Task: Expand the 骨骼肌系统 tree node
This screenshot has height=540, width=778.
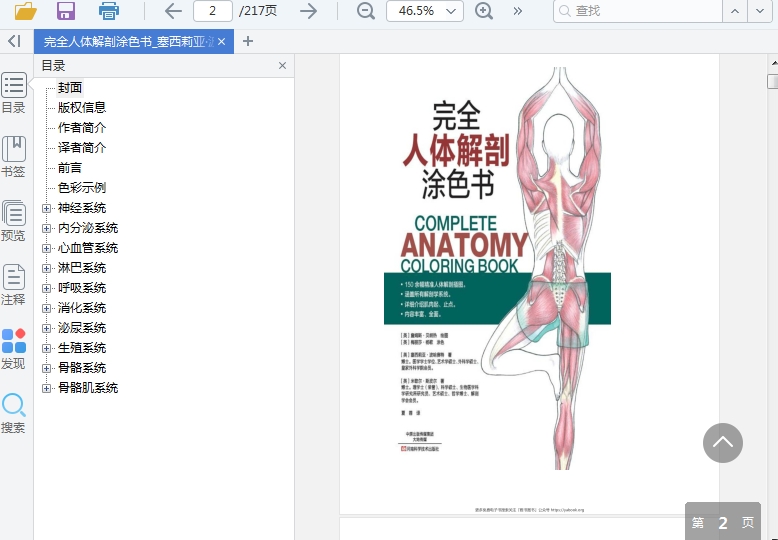Action: pos(46,388)
